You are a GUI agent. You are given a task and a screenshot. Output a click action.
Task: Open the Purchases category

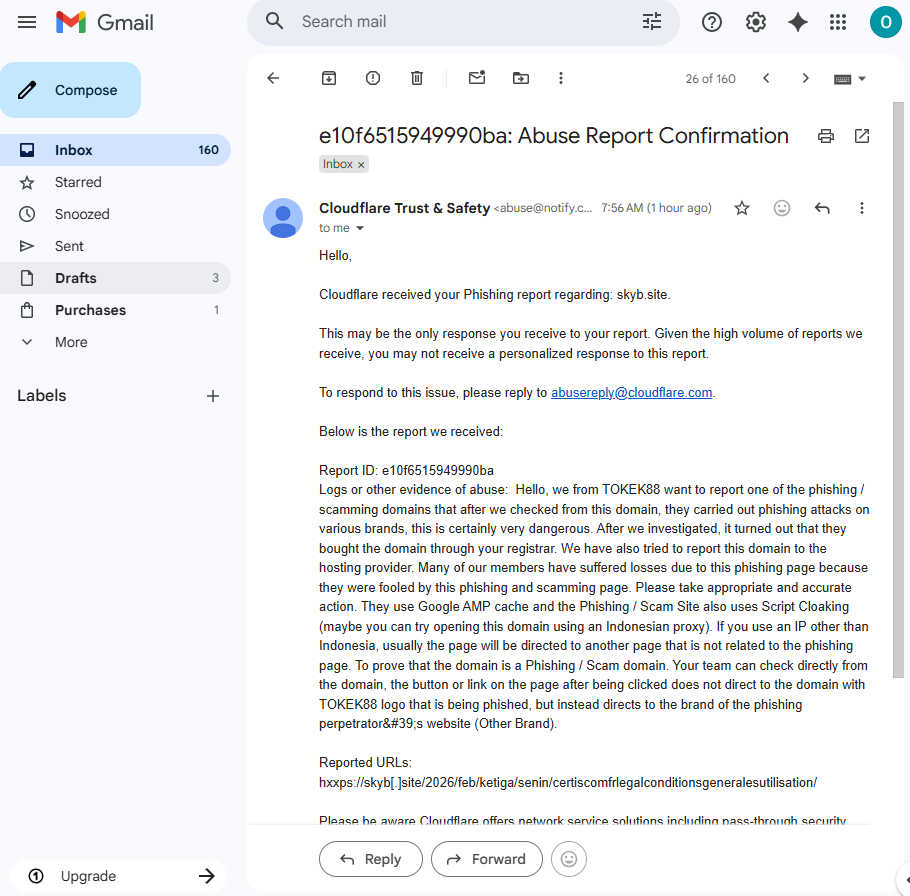tap(115, 310)
